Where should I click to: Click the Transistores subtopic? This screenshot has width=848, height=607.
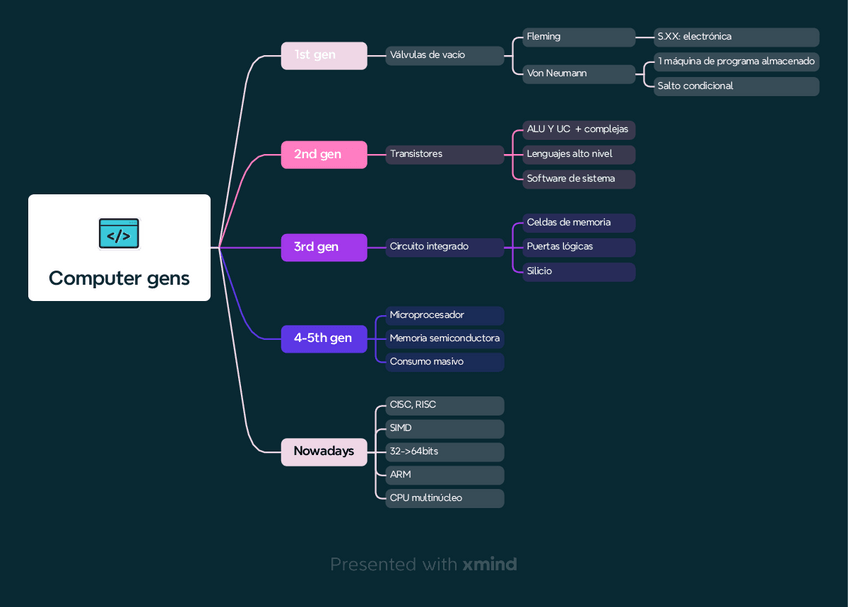[x=444, y=154]
